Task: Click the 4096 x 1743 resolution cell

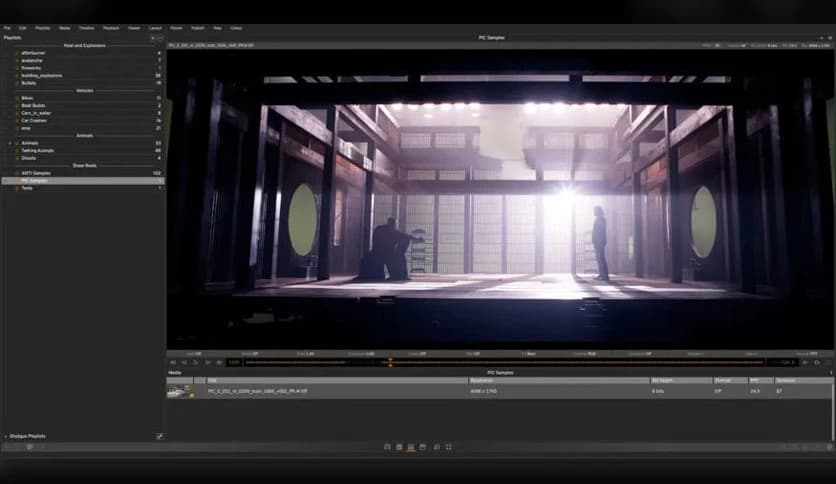Action: click(x=483, y=391)
